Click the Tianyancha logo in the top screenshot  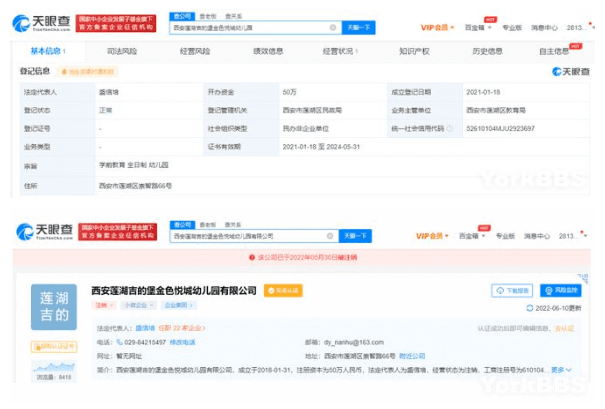click(41, 24)
